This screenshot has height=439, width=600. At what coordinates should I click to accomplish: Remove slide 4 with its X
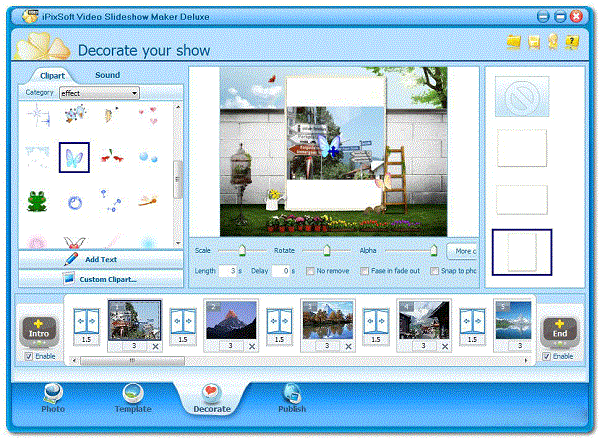tap(445, 346)
